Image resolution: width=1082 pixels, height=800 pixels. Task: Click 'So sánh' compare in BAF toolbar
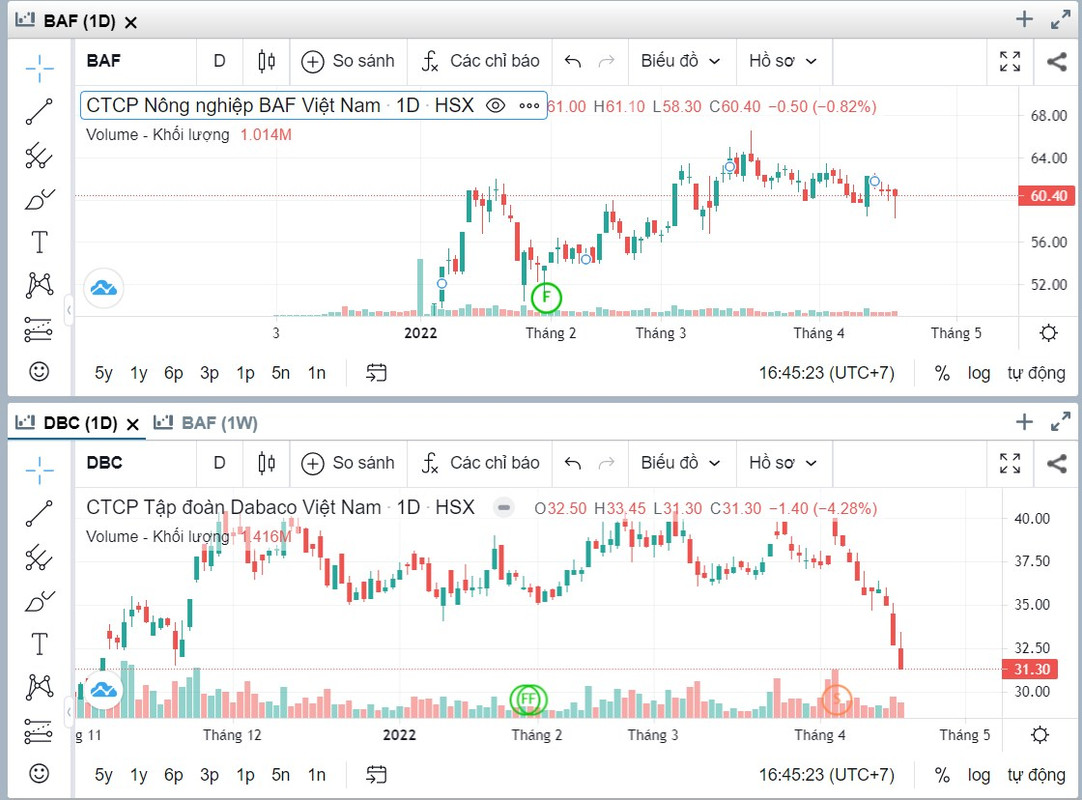click(x=348, y=61)
